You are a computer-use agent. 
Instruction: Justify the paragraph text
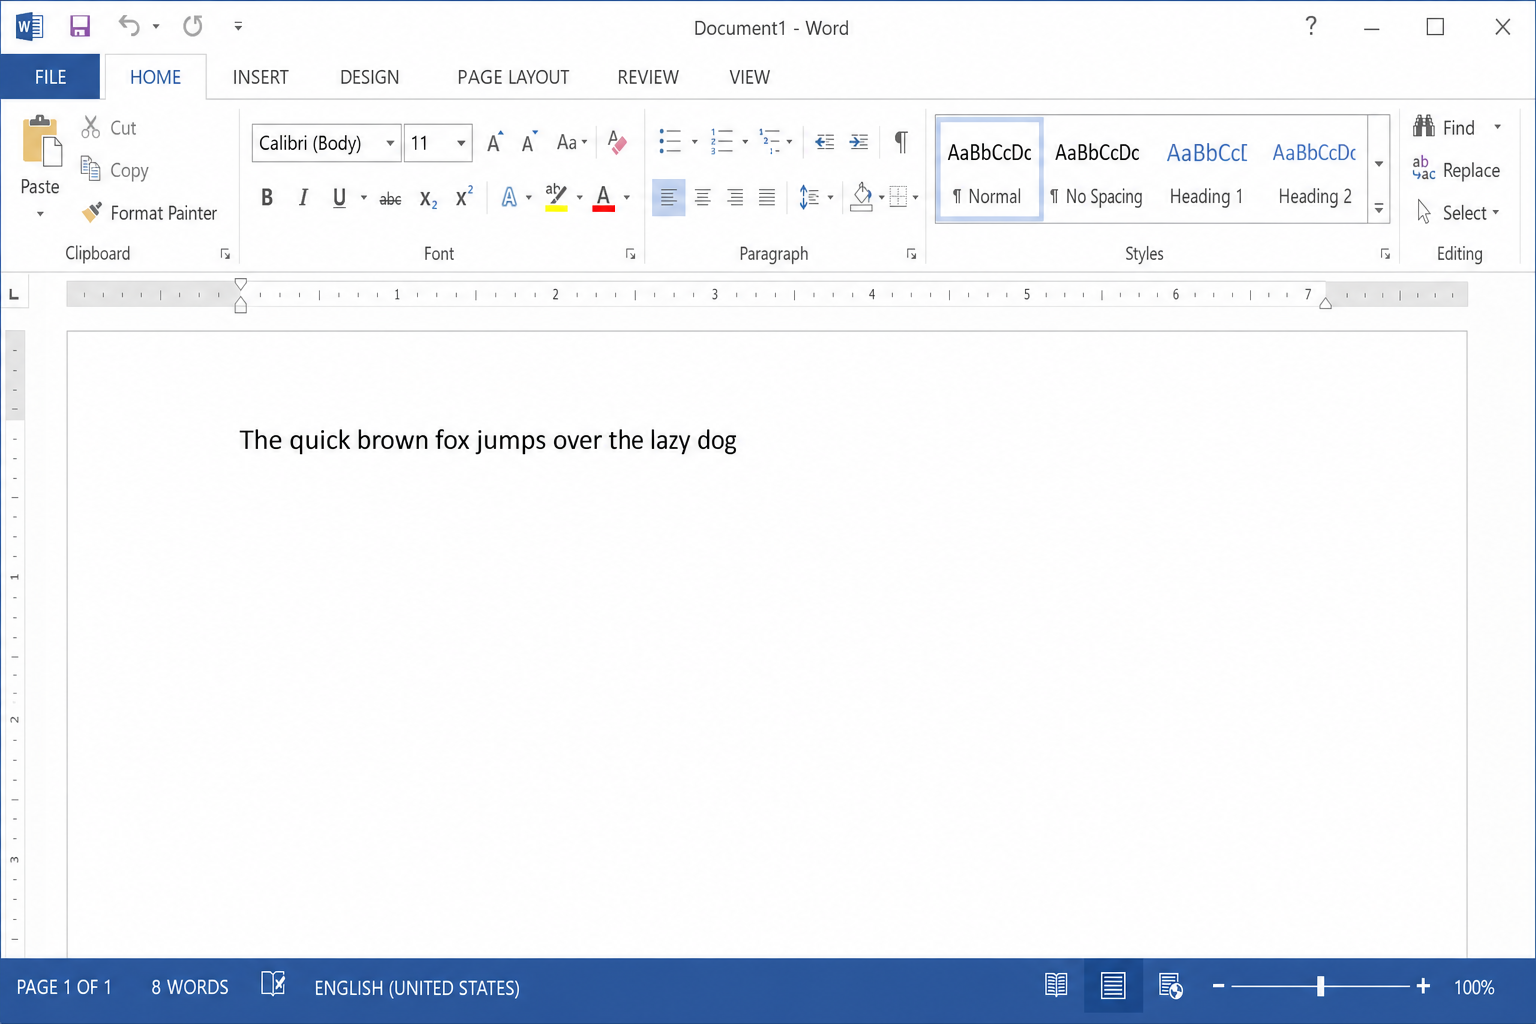click(x=767, y=198)
